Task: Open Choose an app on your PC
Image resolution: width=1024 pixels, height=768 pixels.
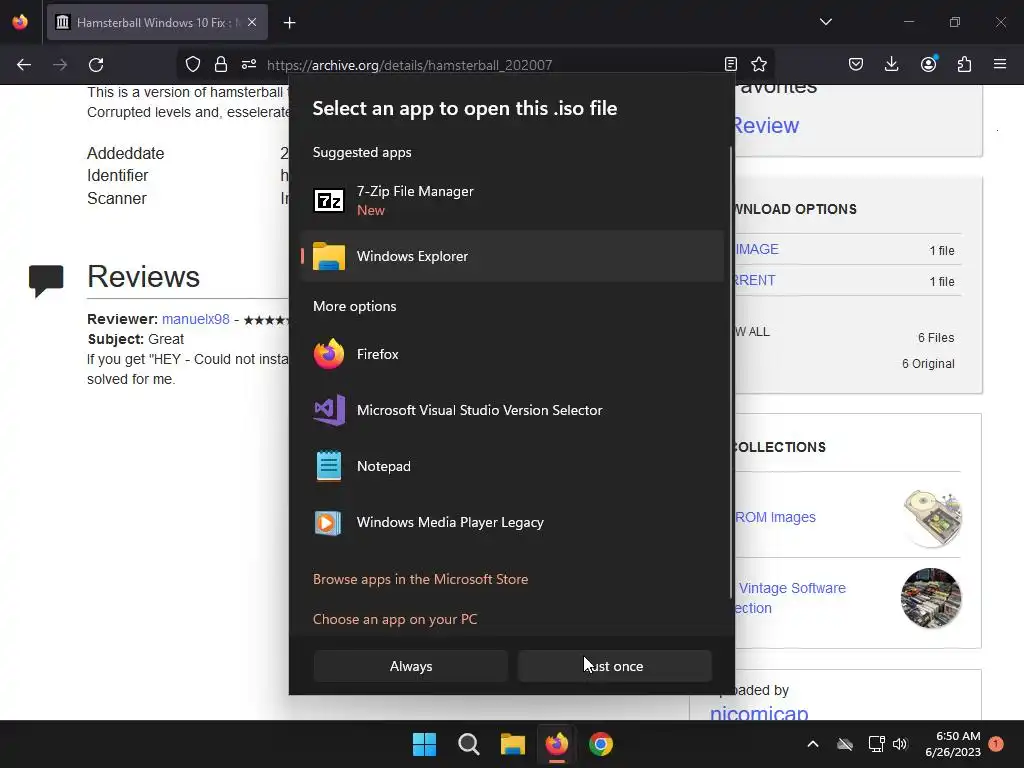Action: 395,619
